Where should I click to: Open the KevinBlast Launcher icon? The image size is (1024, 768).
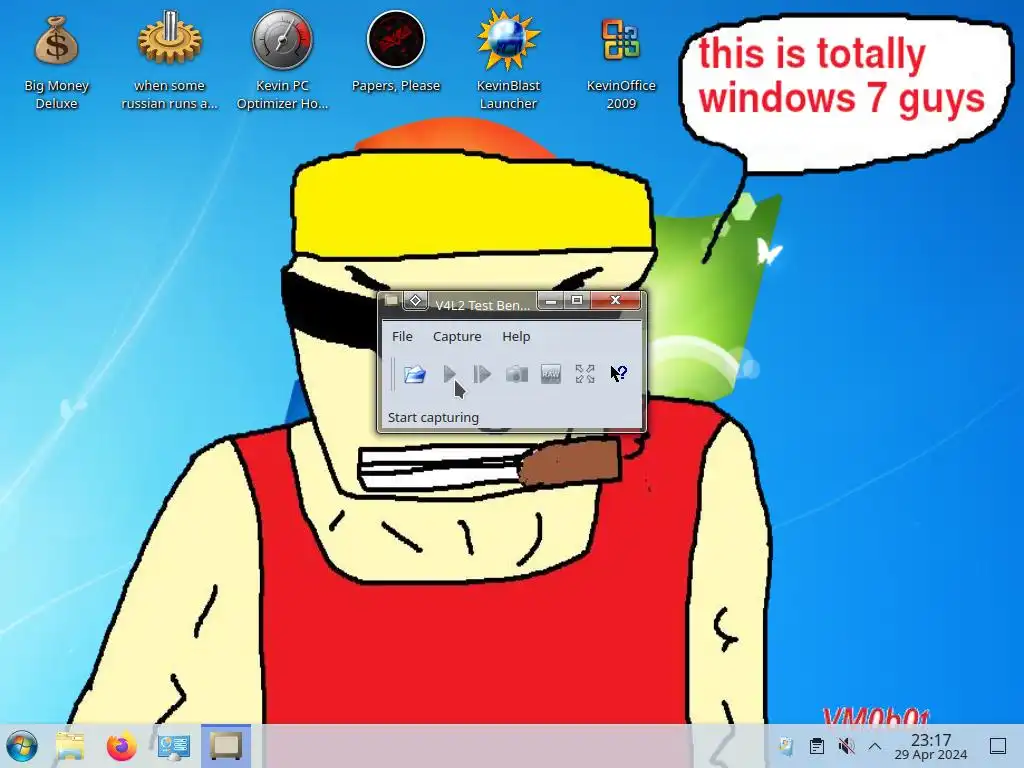tap(508, 62)
